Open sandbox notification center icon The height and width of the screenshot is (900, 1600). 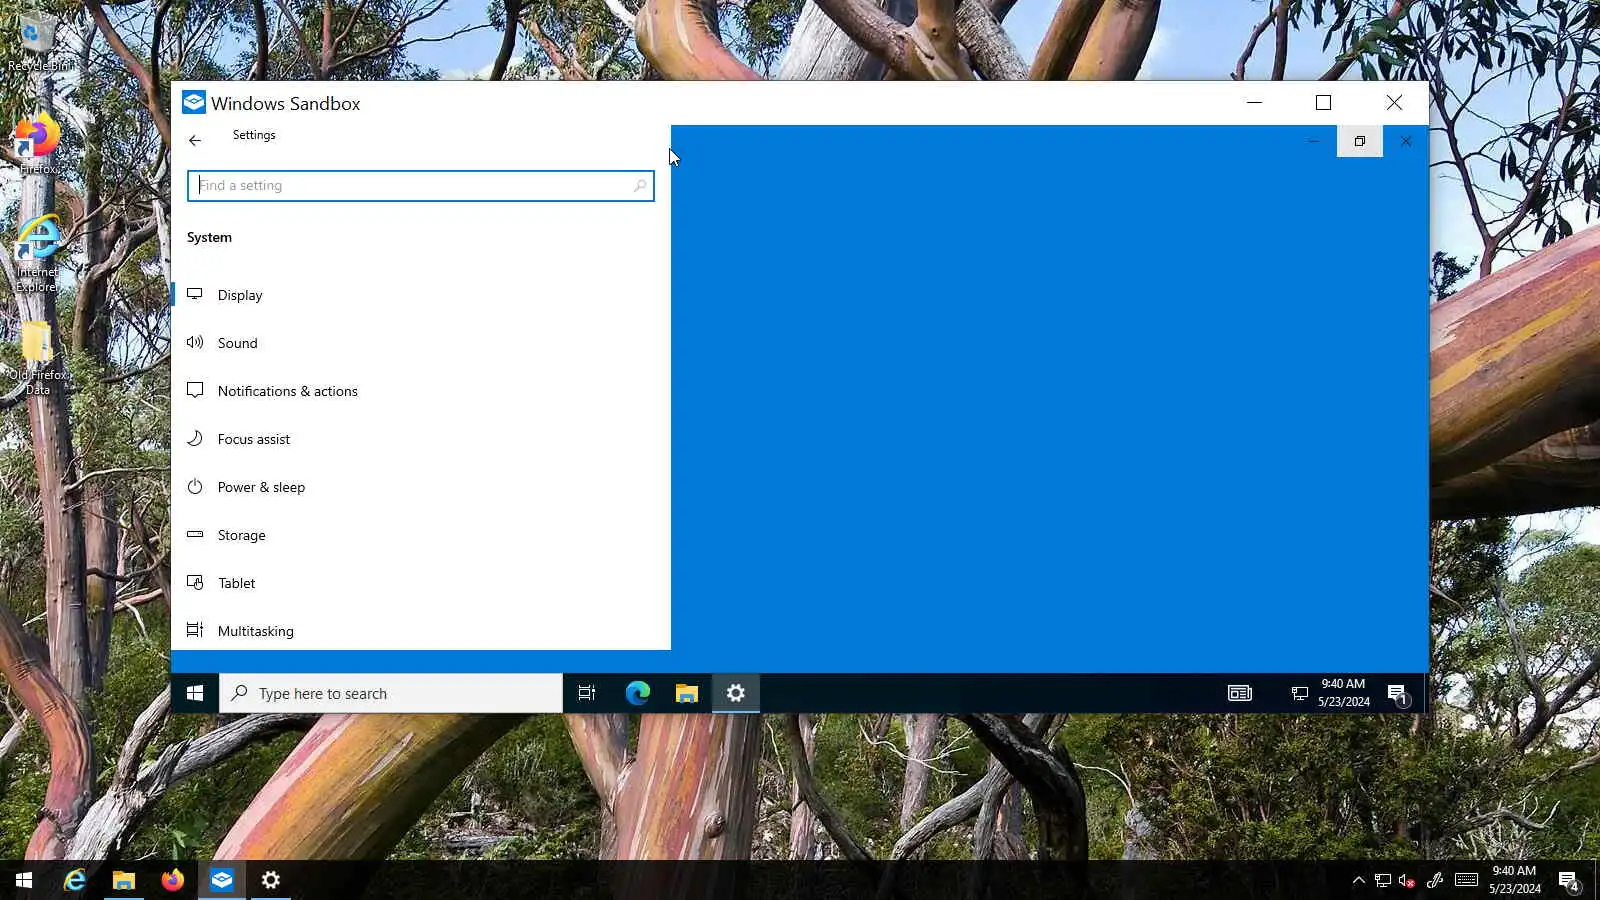[1397, 694]
